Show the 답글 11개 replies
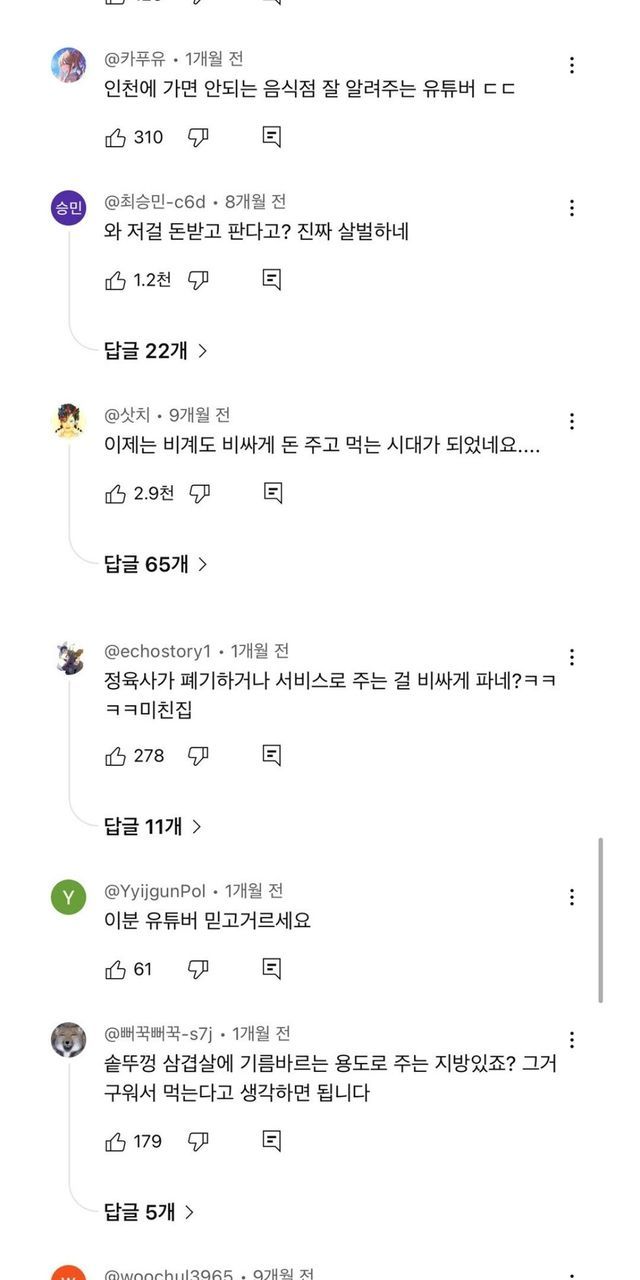640x1280 pixels. [x=153, y=826]
